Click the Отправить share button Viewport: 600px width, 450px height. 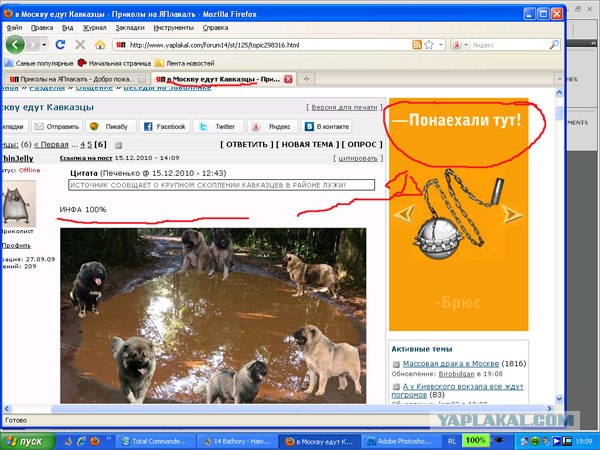[57, 126]
